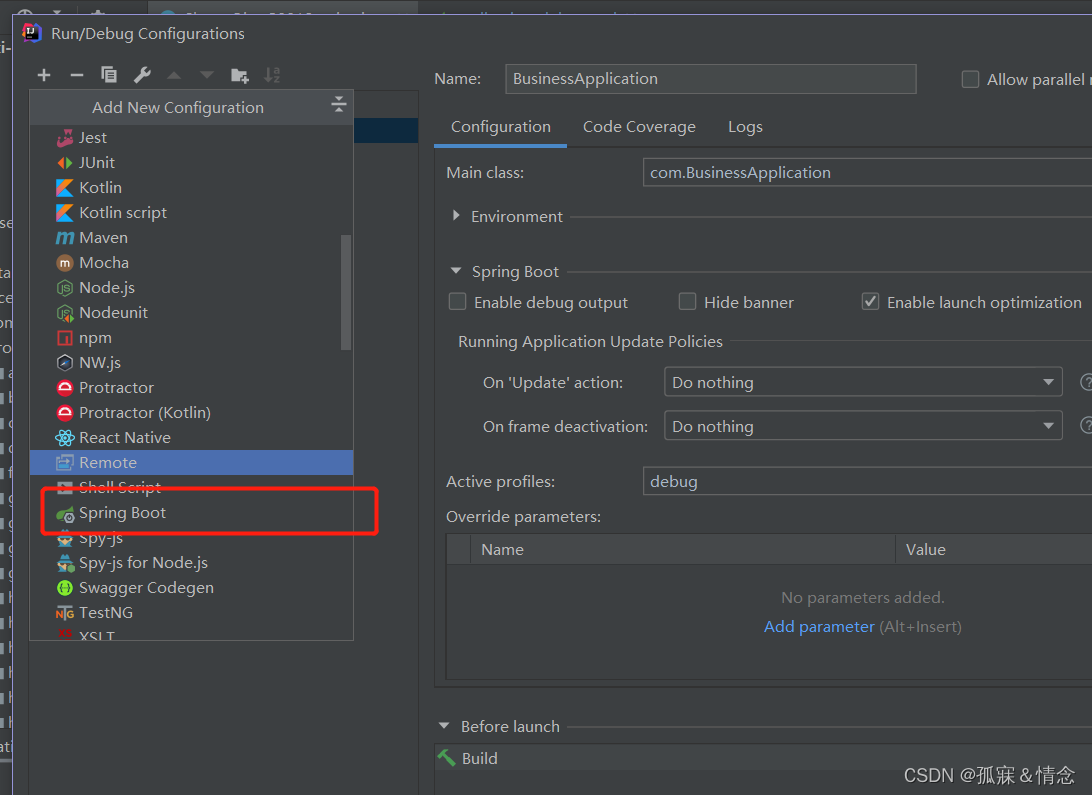
Task: Click the Copy Configuration icon
Action: 109,74
